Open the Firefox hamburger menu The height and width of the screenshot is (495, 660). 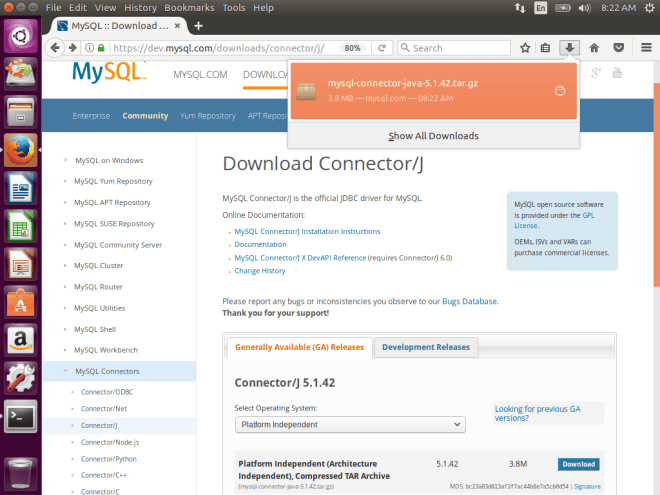click(646, 47)
